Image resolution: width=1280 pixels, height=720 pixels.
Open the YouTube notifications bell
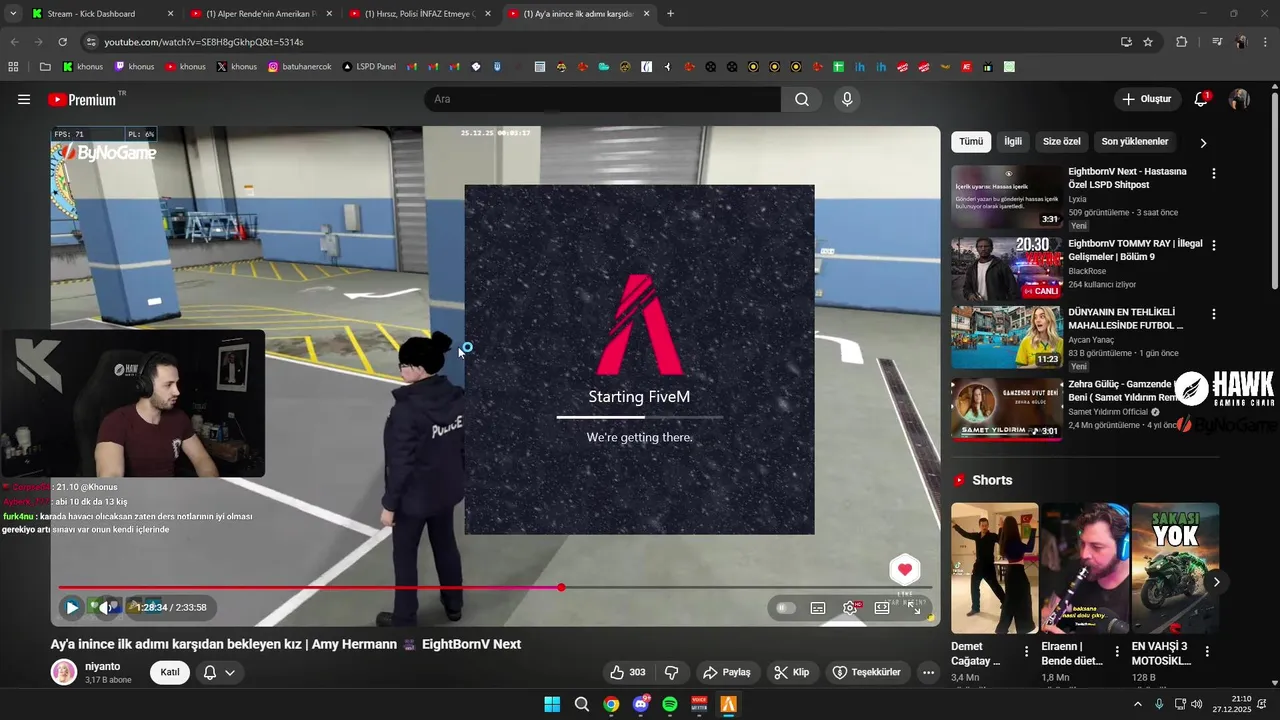tap(1202, 99)
